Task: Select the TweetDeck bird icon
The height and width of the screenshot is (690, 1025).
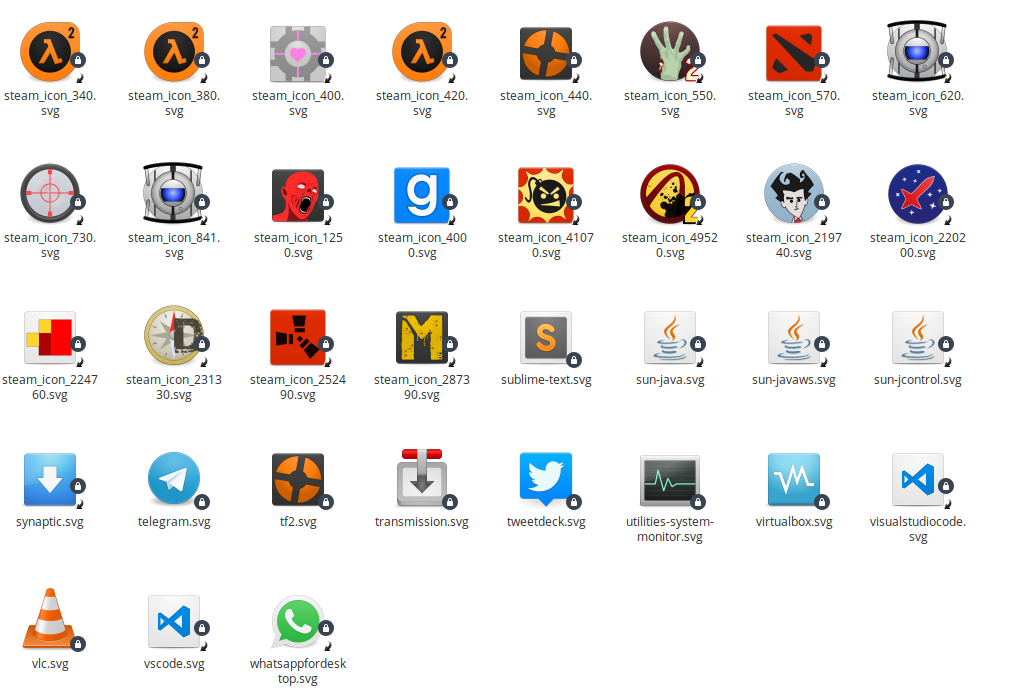Action: (546, 479)
